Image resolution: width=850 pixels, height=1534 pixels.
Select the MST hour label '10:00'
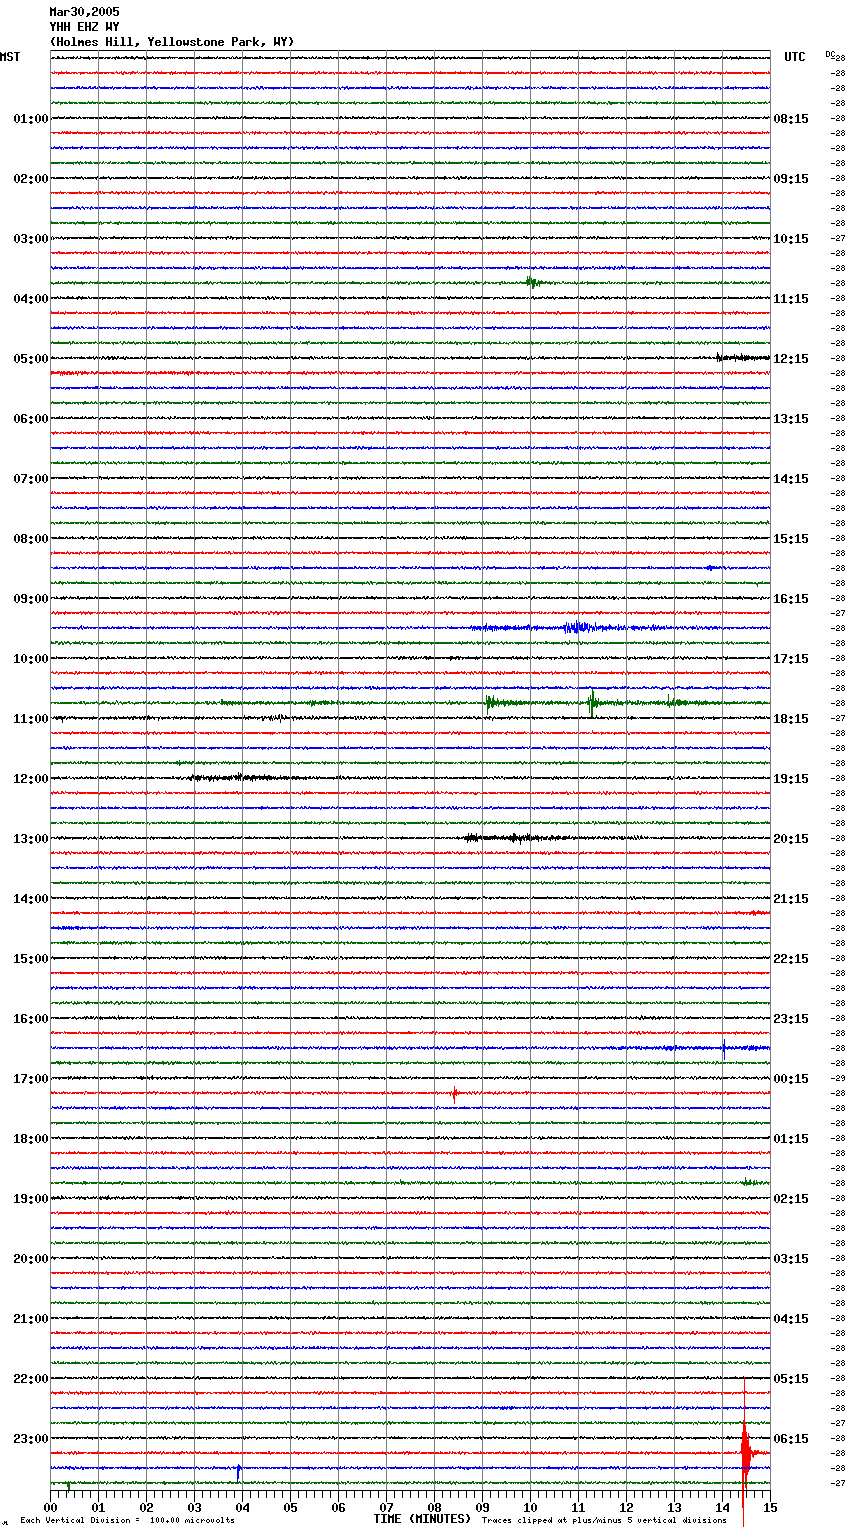(x=30, y=659)
